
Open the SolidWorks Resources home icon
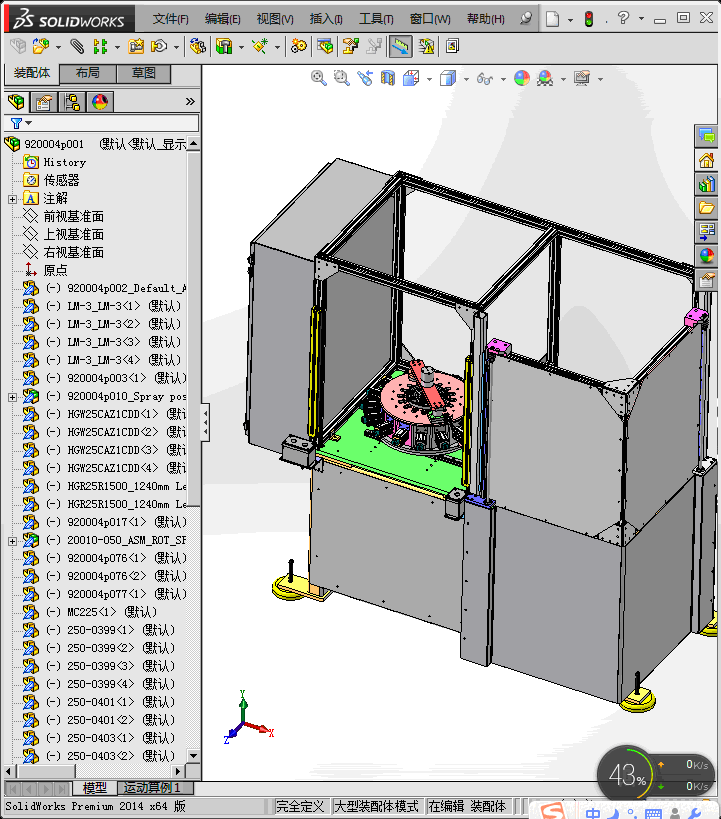coord(706,160)
